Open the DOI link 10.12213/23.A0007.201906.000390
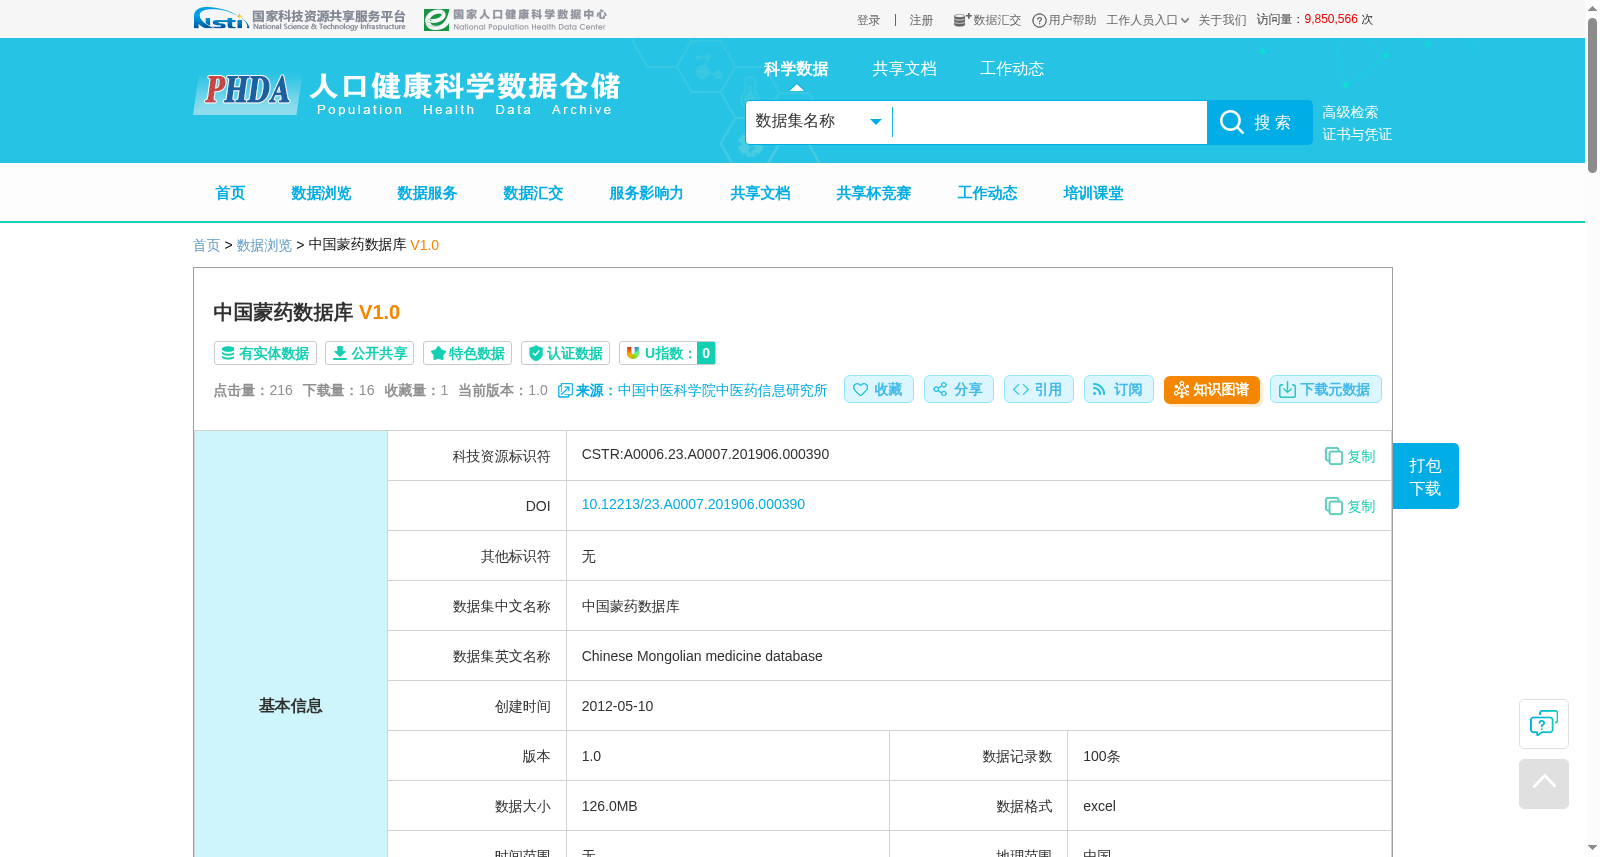The image size is (1600, 857). tap(693, 504)
